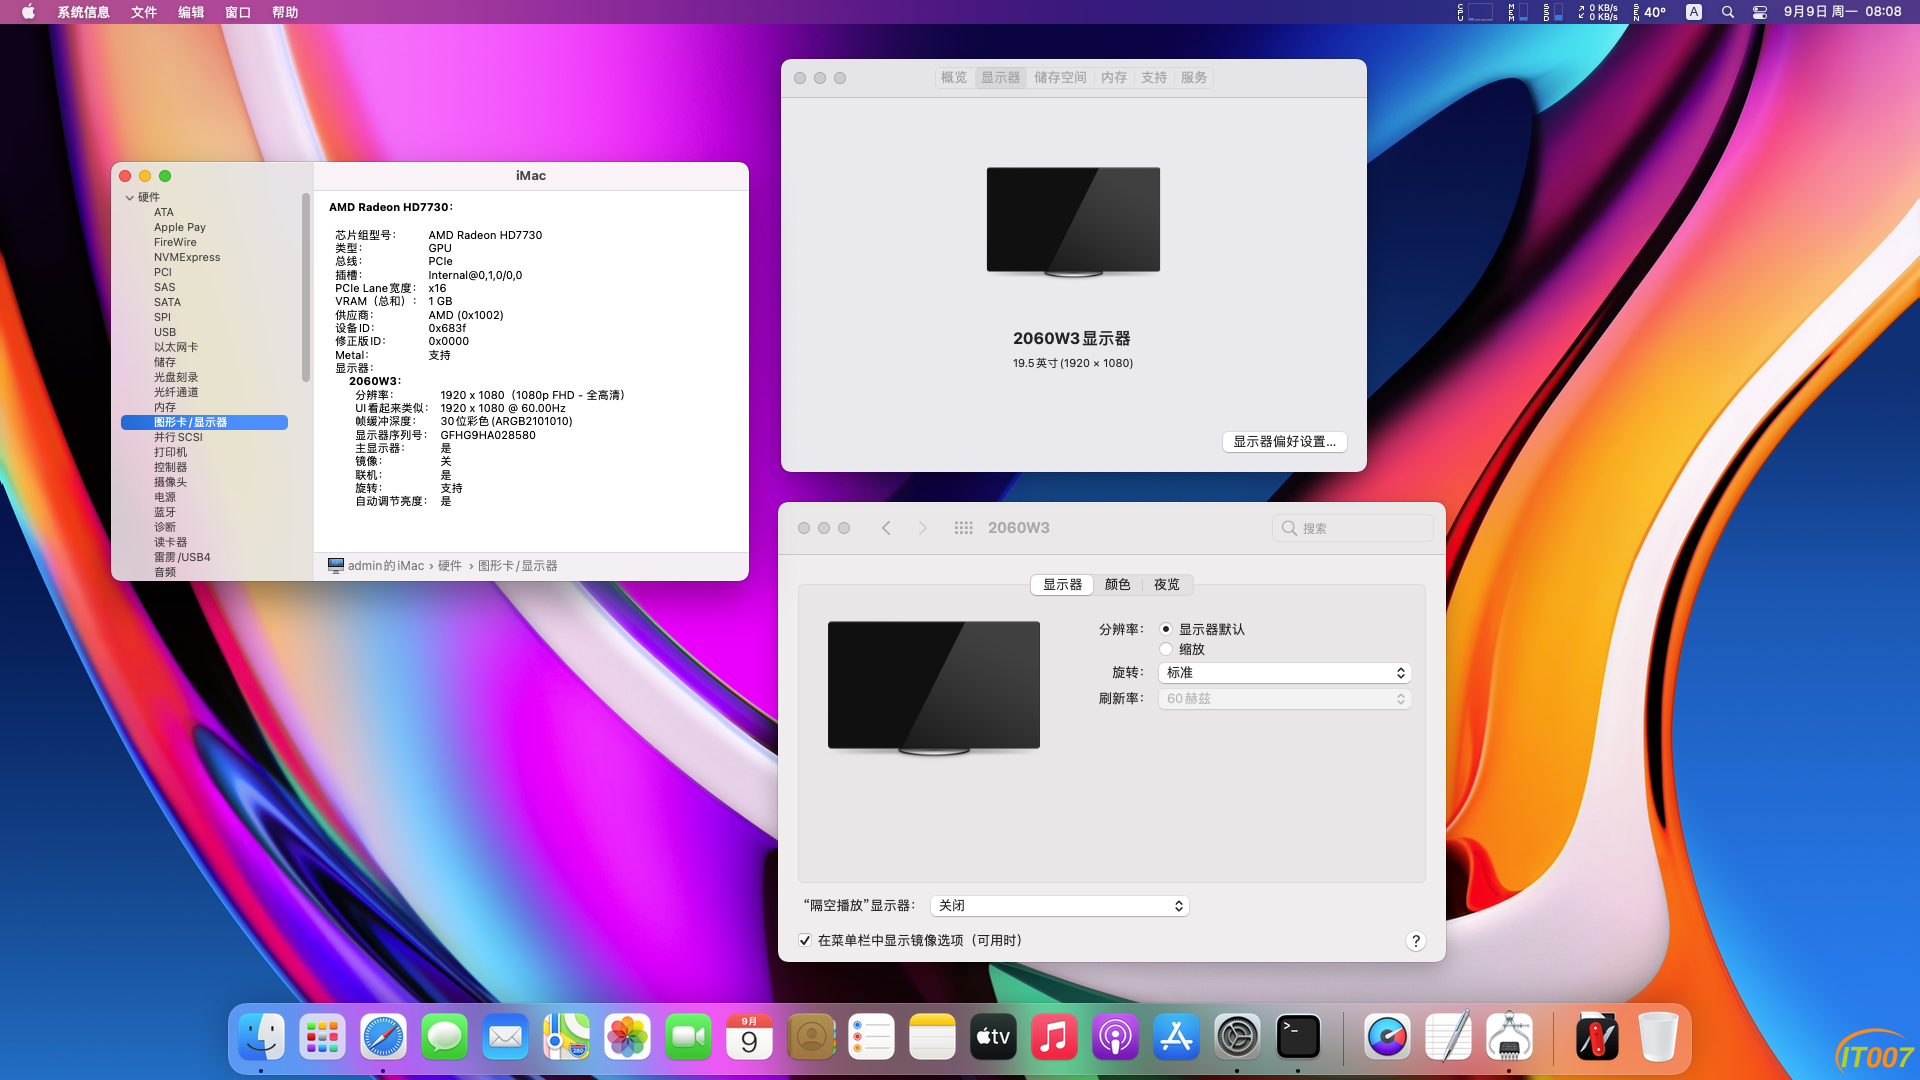The width and height of the screenshot is (1920, 1080).
Task: Select 蓝牙 in hardware sidebar
Action: [165, 512]
